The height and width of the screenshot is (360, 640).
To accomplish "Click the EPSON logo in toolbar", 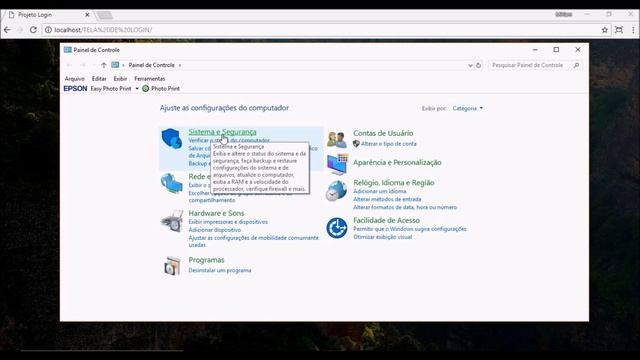I will point(76,89).
